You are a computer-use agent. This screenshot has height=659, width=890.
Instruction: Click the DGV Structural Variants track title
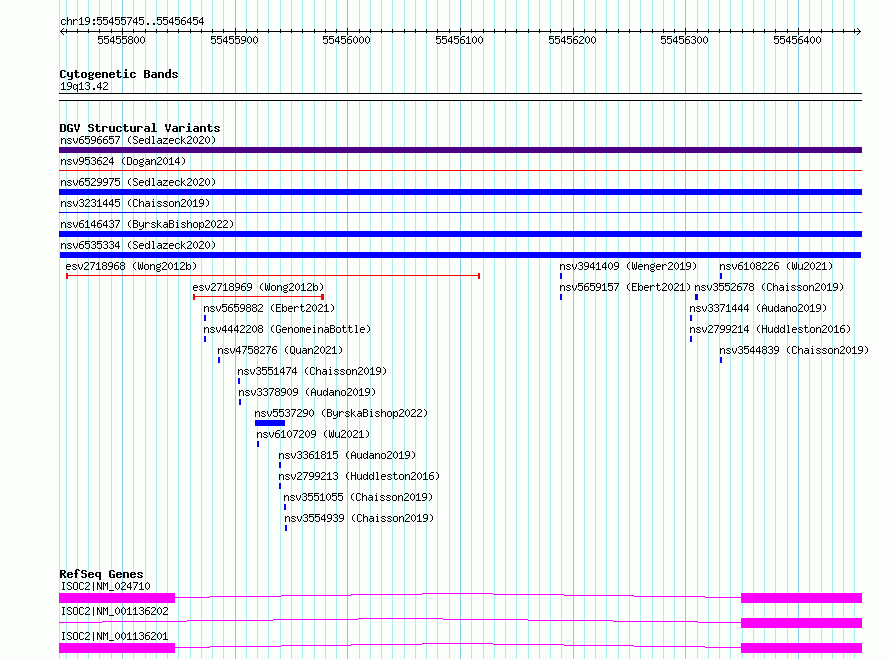pyautogui.click(x=140, y=128)
